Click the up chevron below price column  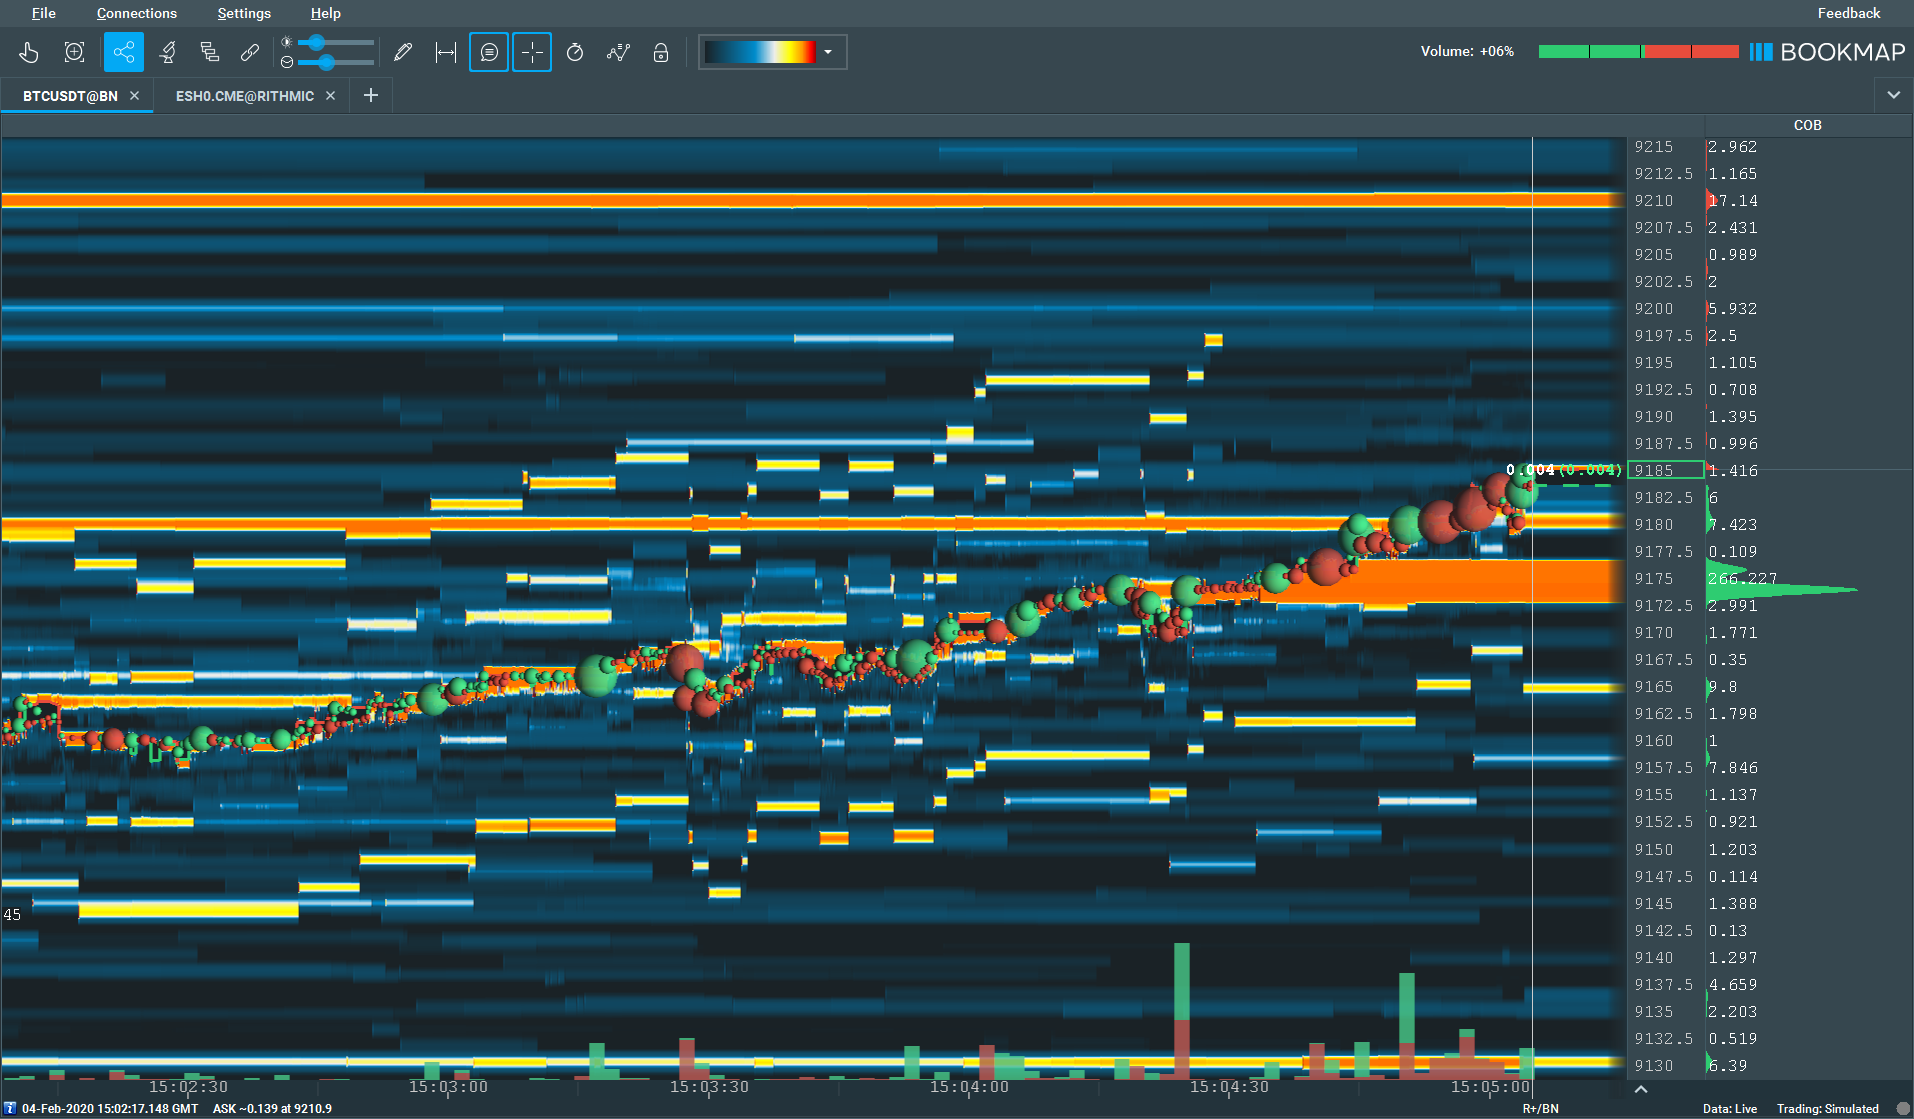click(1641, 1089)
